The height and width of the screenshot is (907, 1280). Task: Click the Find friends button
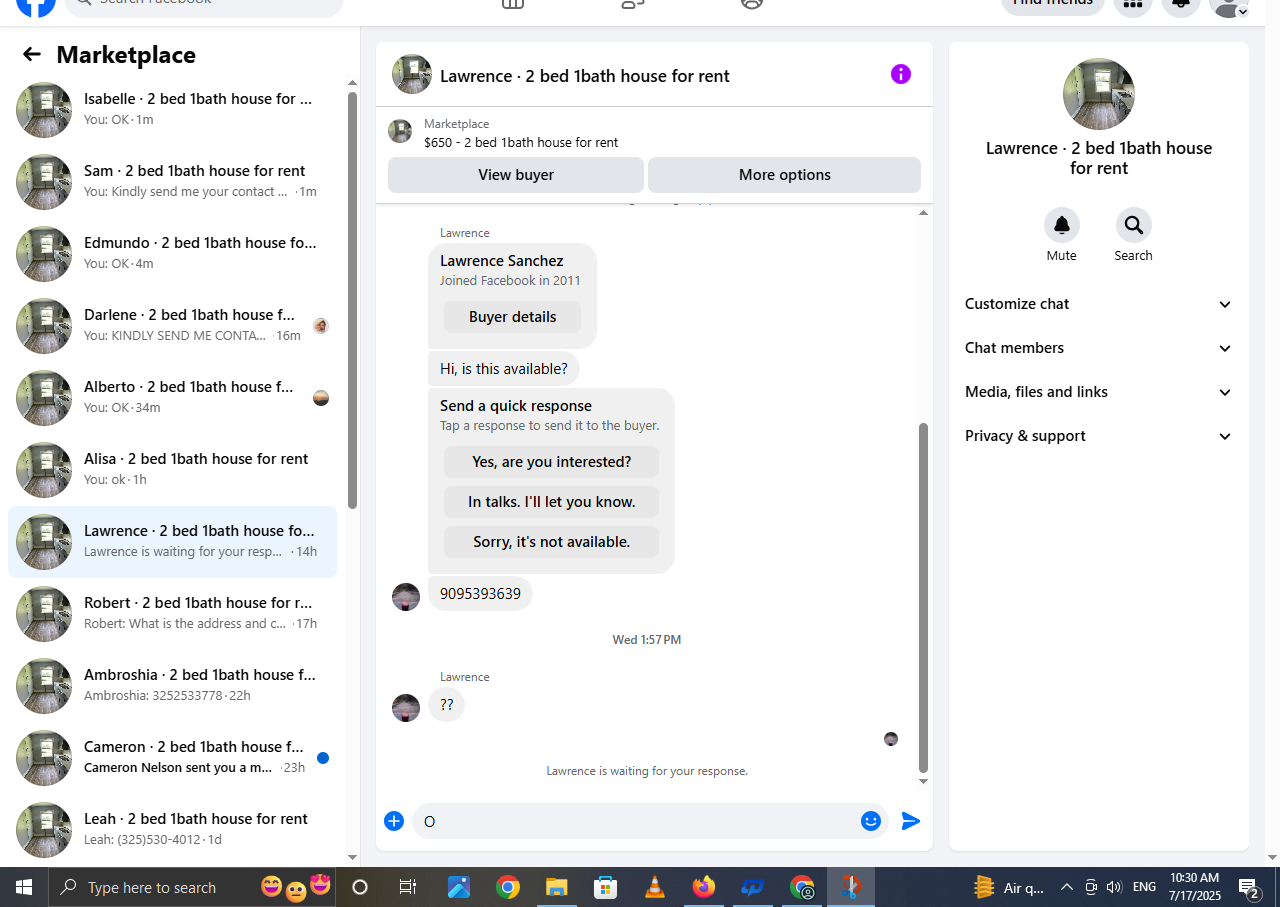(1053, 5)
